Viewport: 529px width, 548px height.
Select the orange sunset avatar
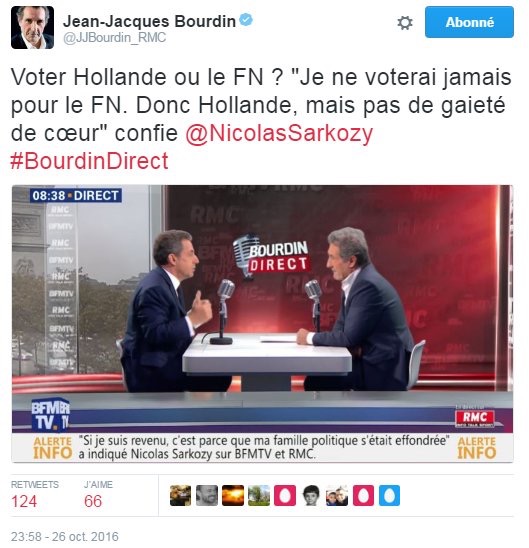click(233, 496)
